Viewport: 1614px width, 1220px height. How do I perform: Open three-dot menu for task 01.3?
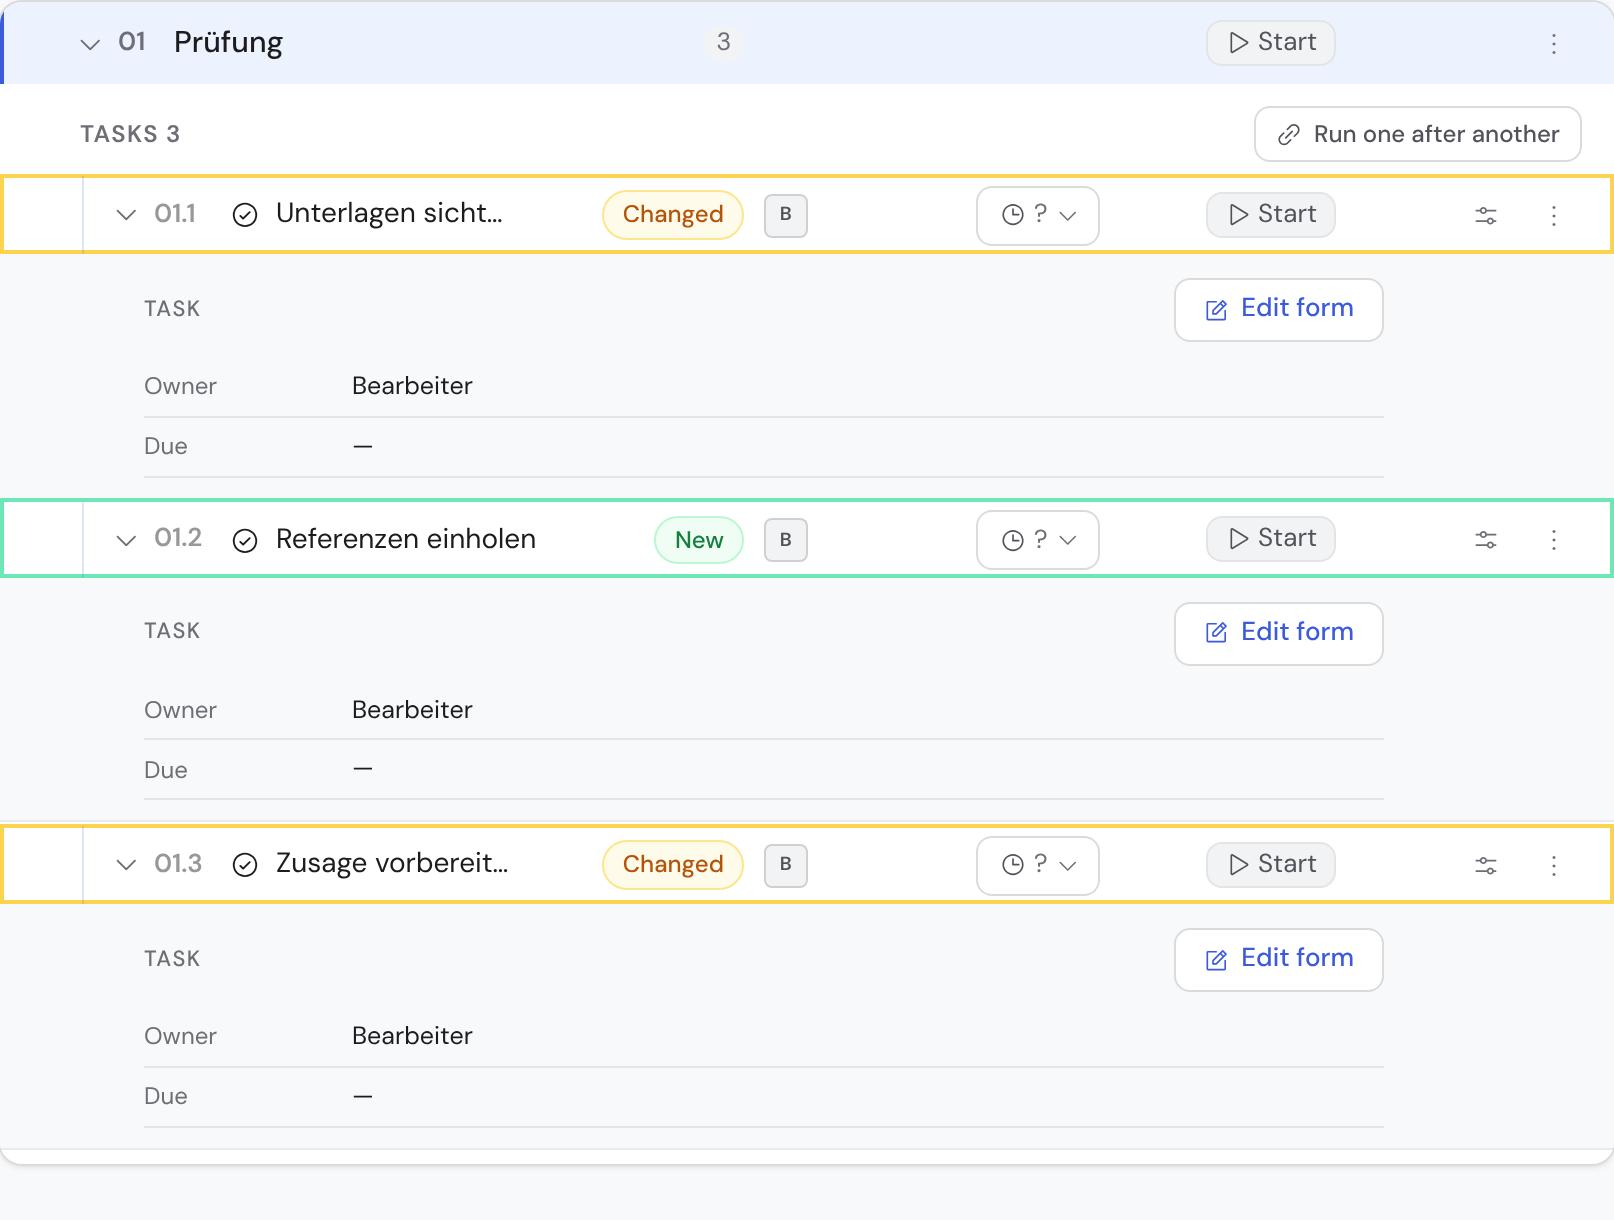1553,865
